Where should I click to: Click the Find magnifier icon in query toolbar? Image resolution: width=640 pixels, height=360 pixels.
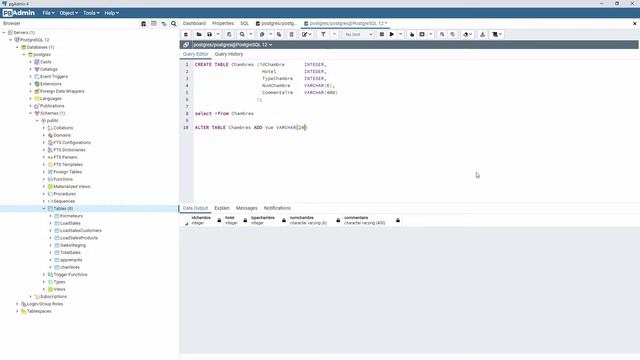[x=242, y=34]
